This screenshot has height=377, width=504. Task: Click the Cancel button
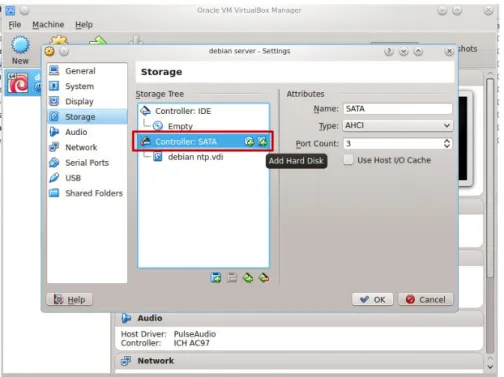426,299
